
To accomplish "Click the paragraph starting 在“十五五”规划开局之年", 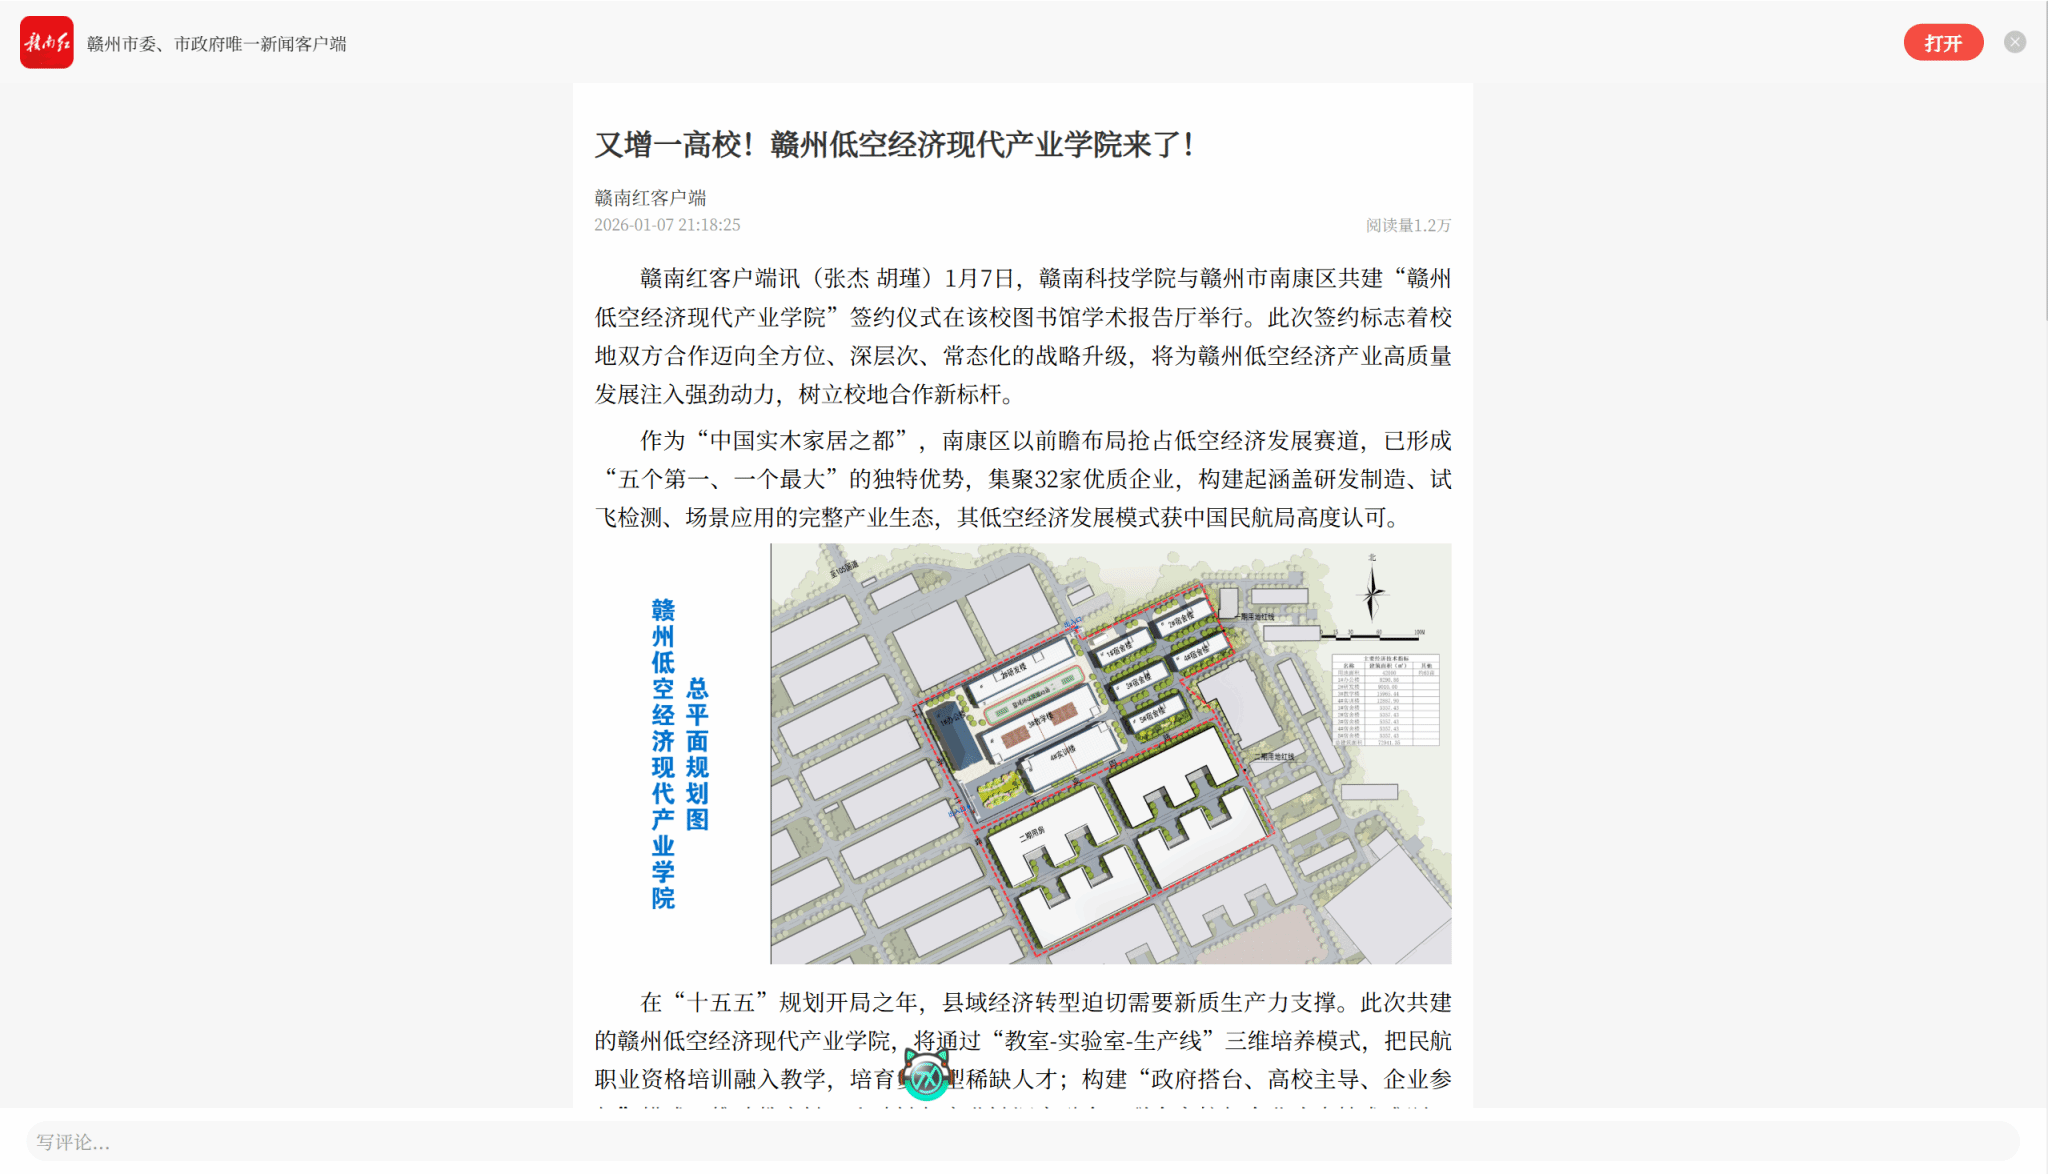I will [1022, 1040].
